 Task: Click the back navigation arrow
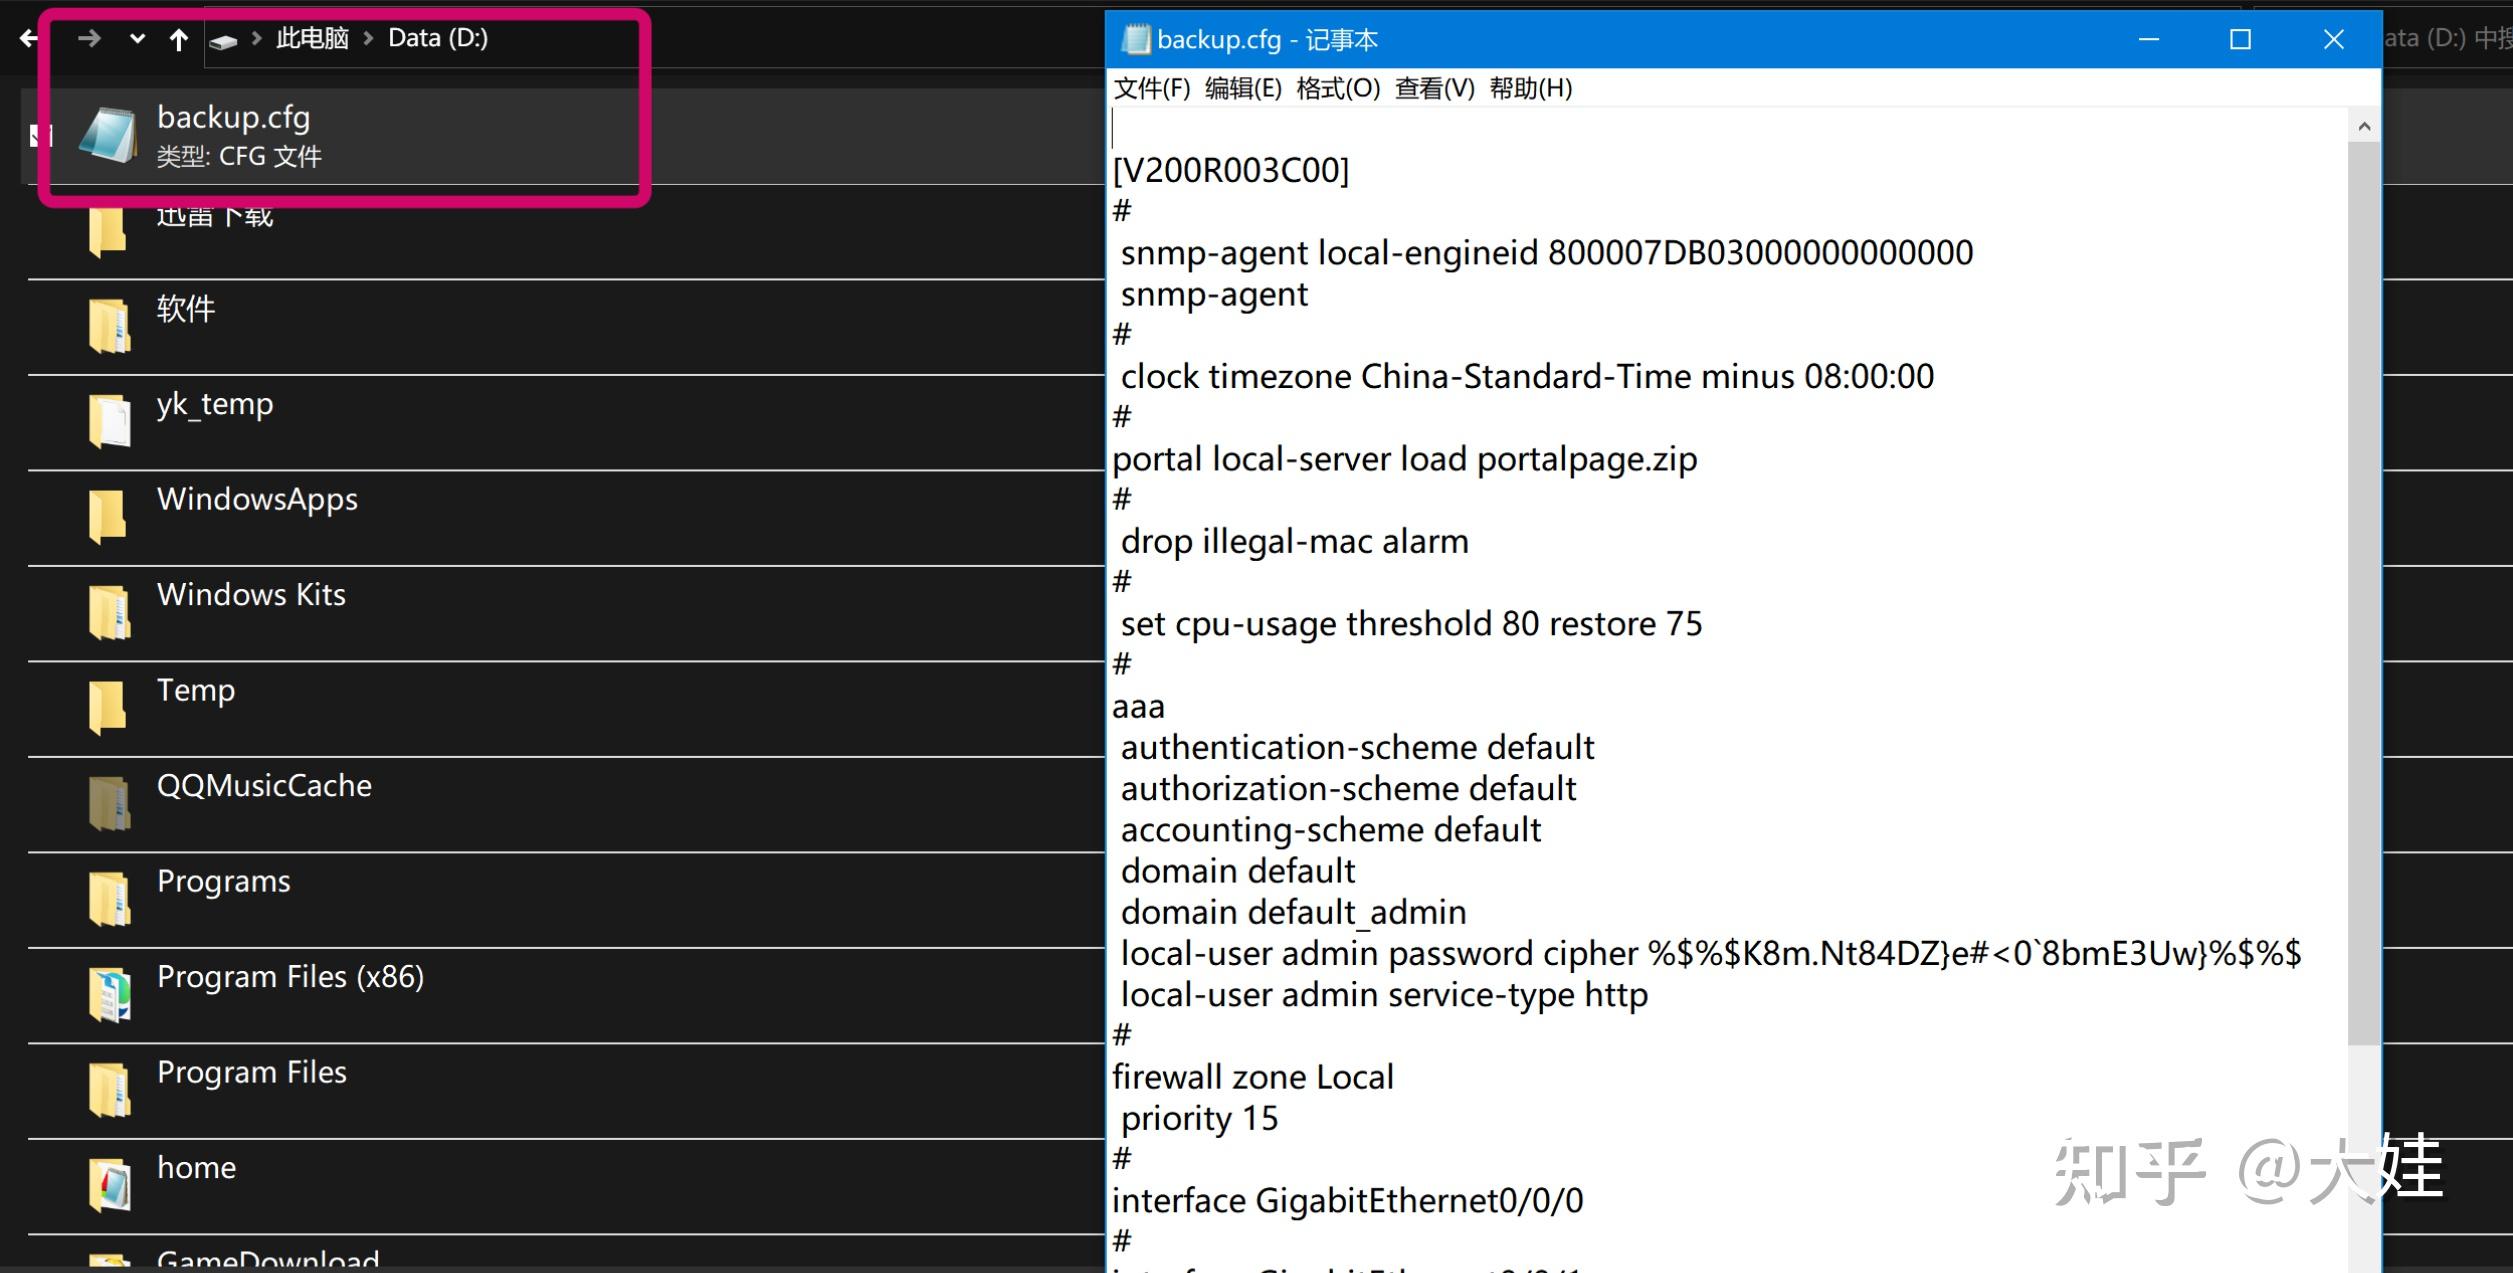[x=28, y=39]
